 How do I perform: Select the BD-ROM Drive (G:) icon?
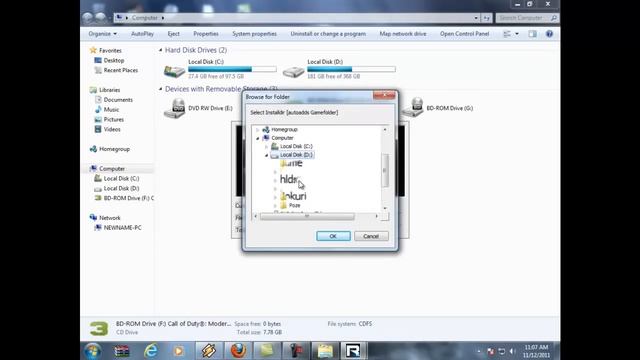[413, 108]
